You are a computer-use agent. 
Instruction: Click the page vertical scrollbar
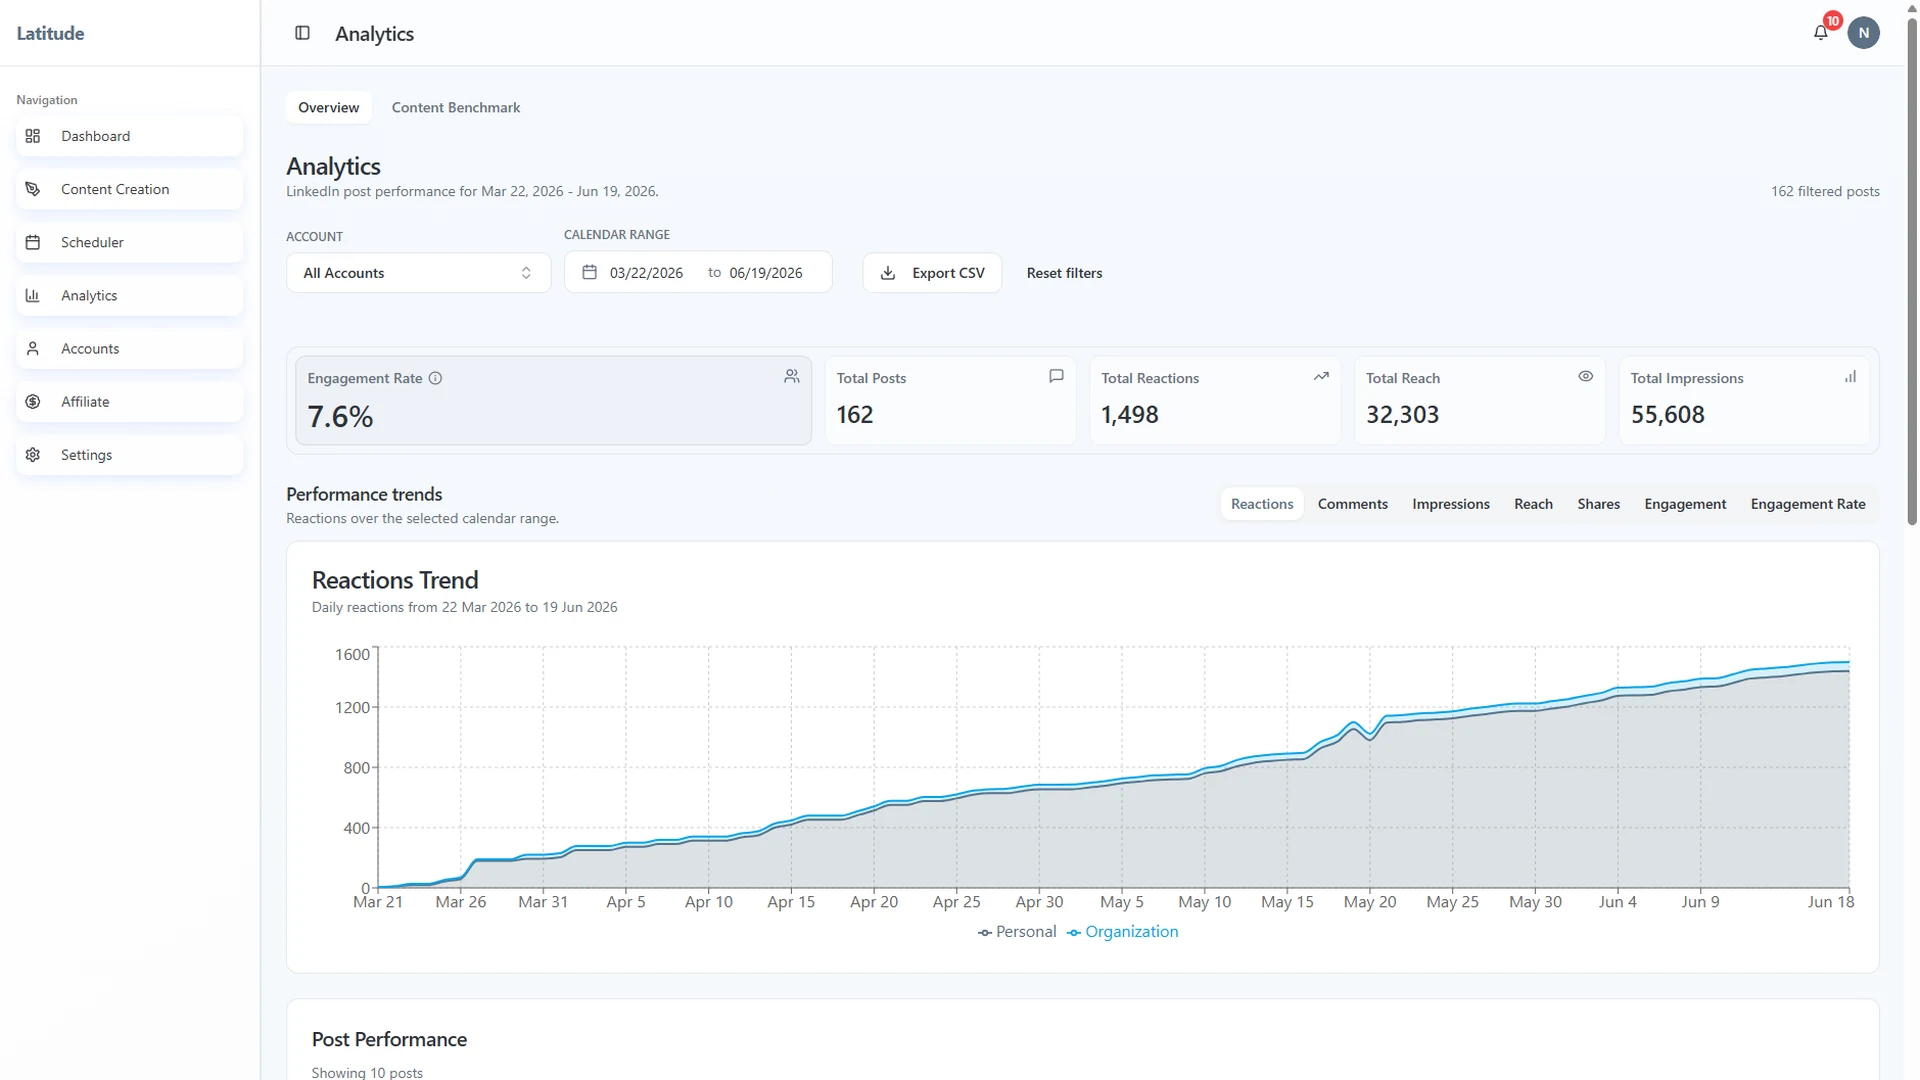(1912, 270)
